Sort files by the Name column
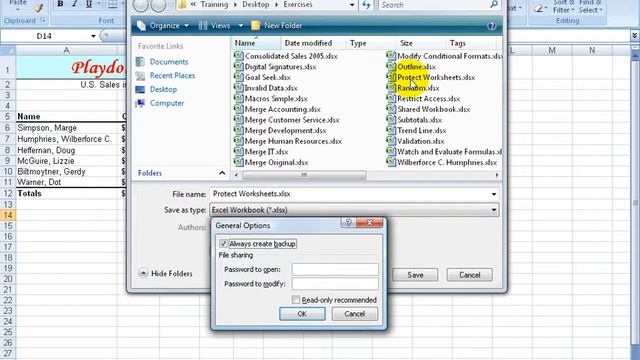This screenshot has height=360, width=640. pos(256,43)
